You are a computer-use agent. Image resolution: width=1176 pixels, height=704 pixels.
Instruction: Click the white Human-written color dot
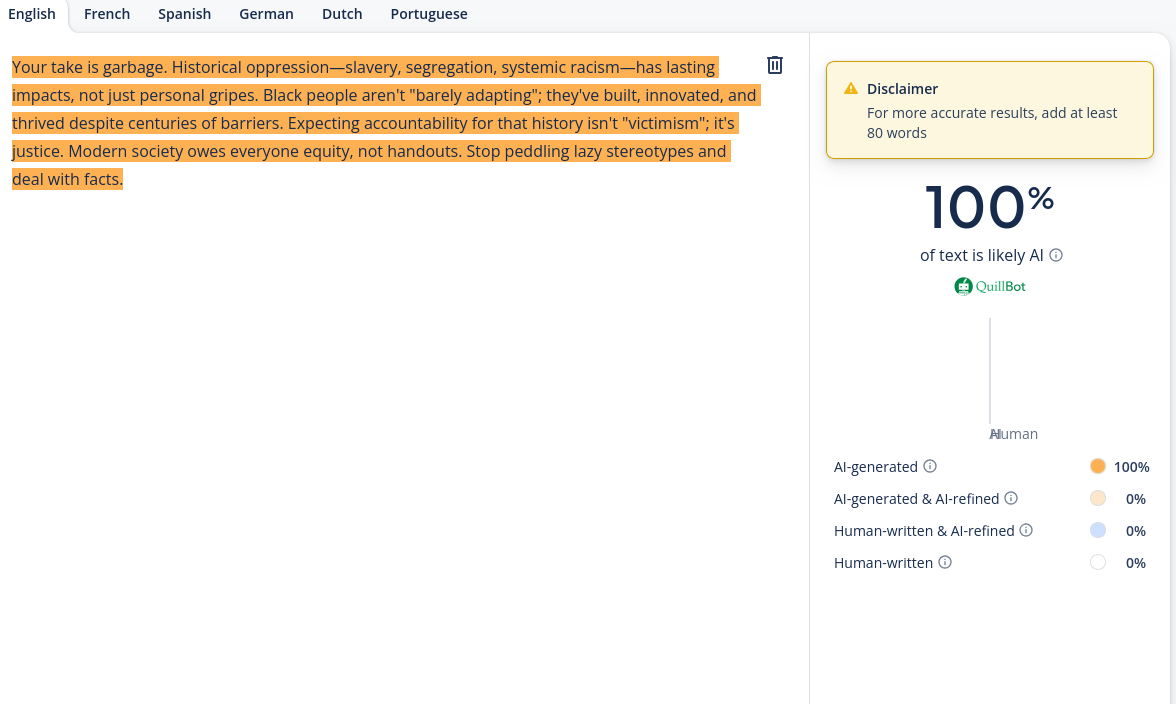pos(1097,562)
